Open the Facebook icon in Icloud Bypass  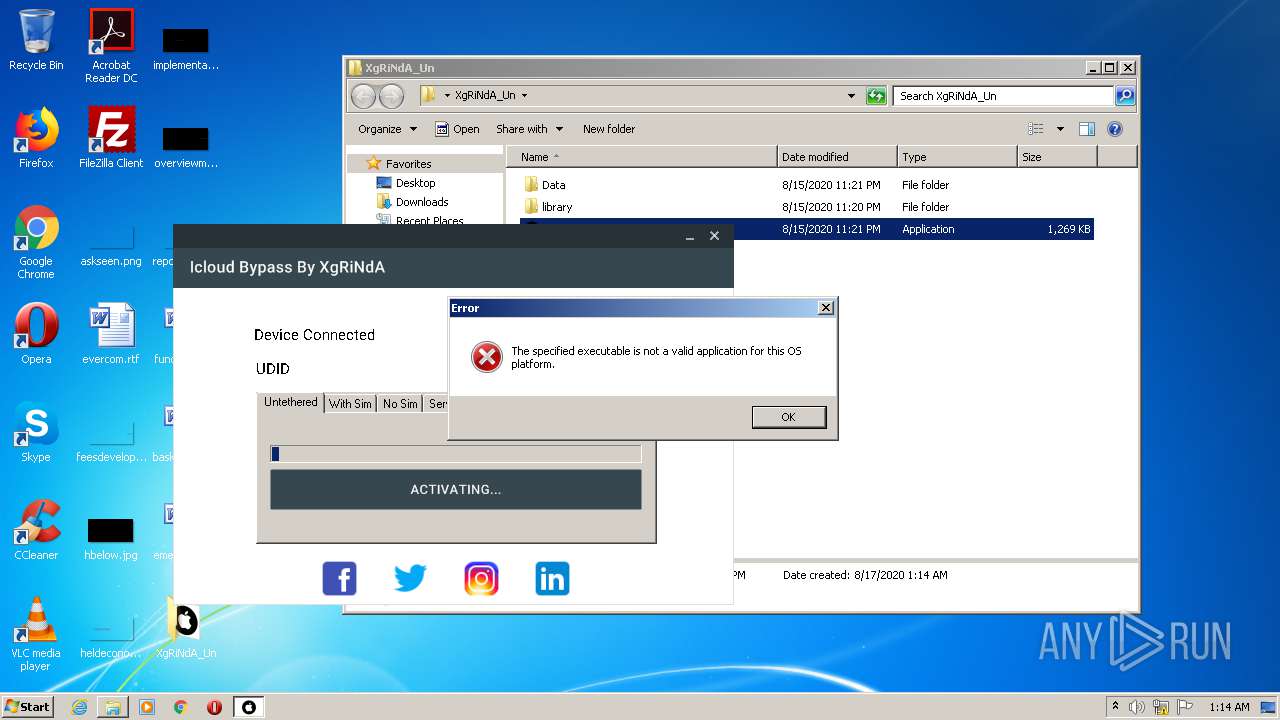pos(339,578)
